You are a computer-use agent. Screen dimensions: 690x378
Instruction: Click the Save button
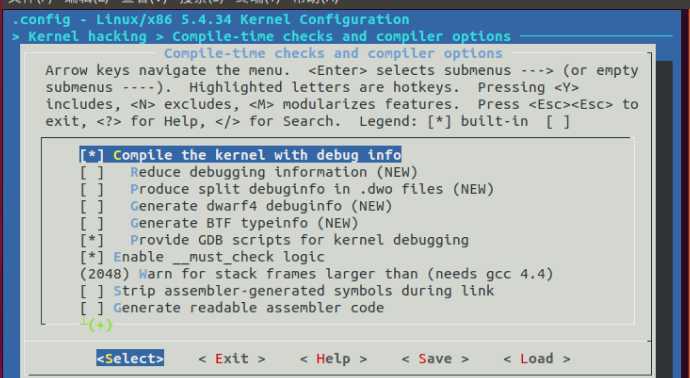pyautogui.click(x=435, y=359)
